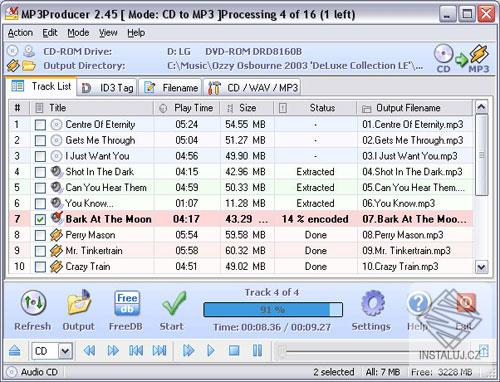Screen dimensions: 500x382
Task: Click the play-all double arrow button
Action: pos(188,351)
